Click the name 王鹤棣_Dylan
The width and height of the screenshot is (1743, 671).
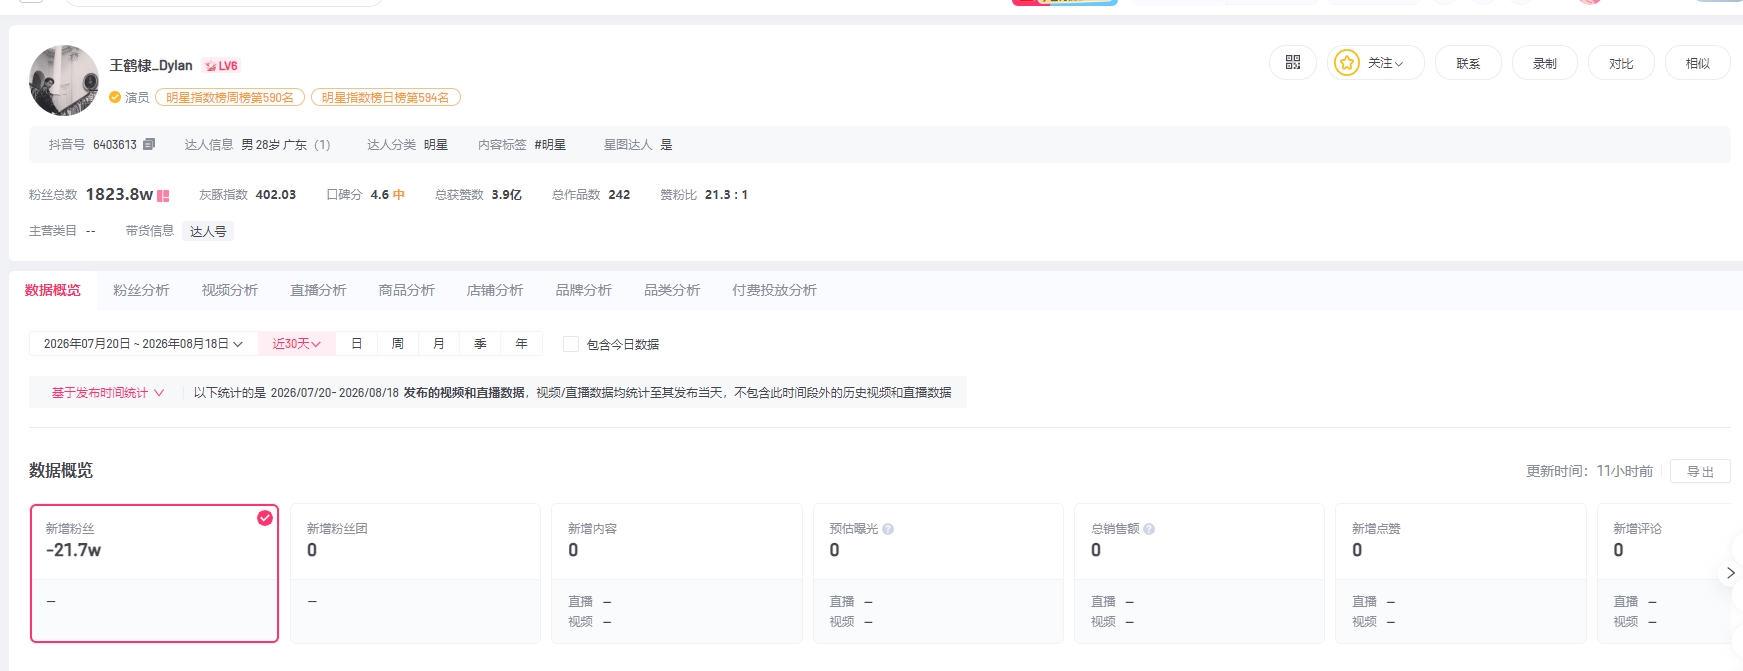click(151, 65)
